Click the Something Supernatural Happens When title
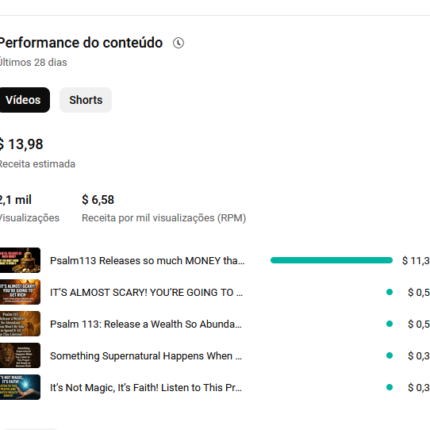 pyautogui.click(x=146, y=356)
